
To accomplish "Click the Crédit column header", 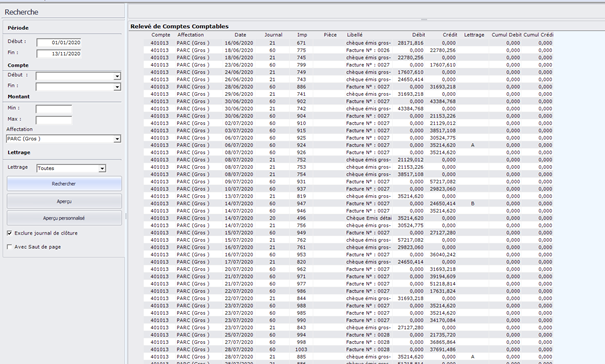I will [x=450, y=35].
